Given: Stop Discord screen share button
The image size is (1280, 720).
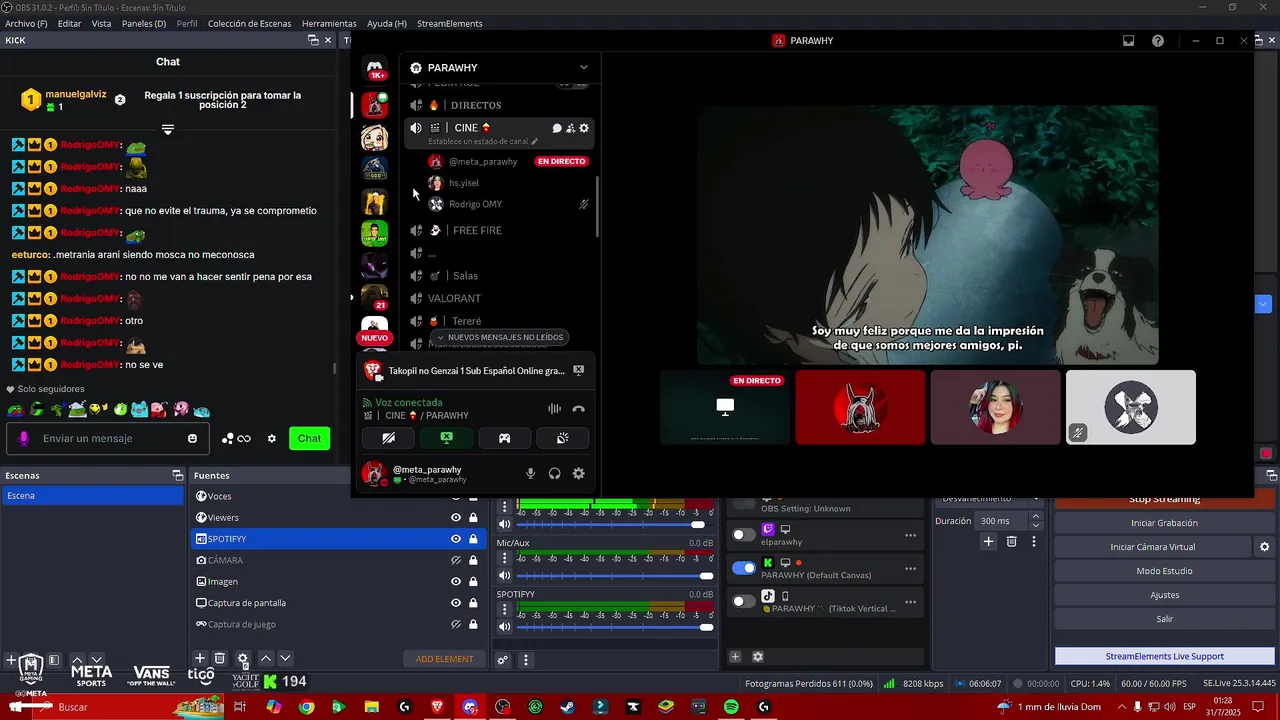Looking at the screenshot, I should point(447,438).
